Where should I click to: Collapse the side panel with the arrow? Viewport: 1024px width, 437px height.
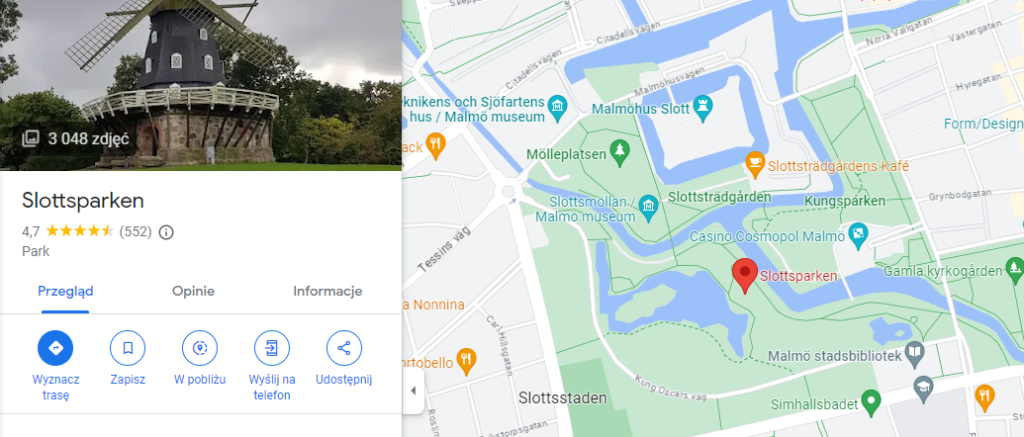[413, 391]
